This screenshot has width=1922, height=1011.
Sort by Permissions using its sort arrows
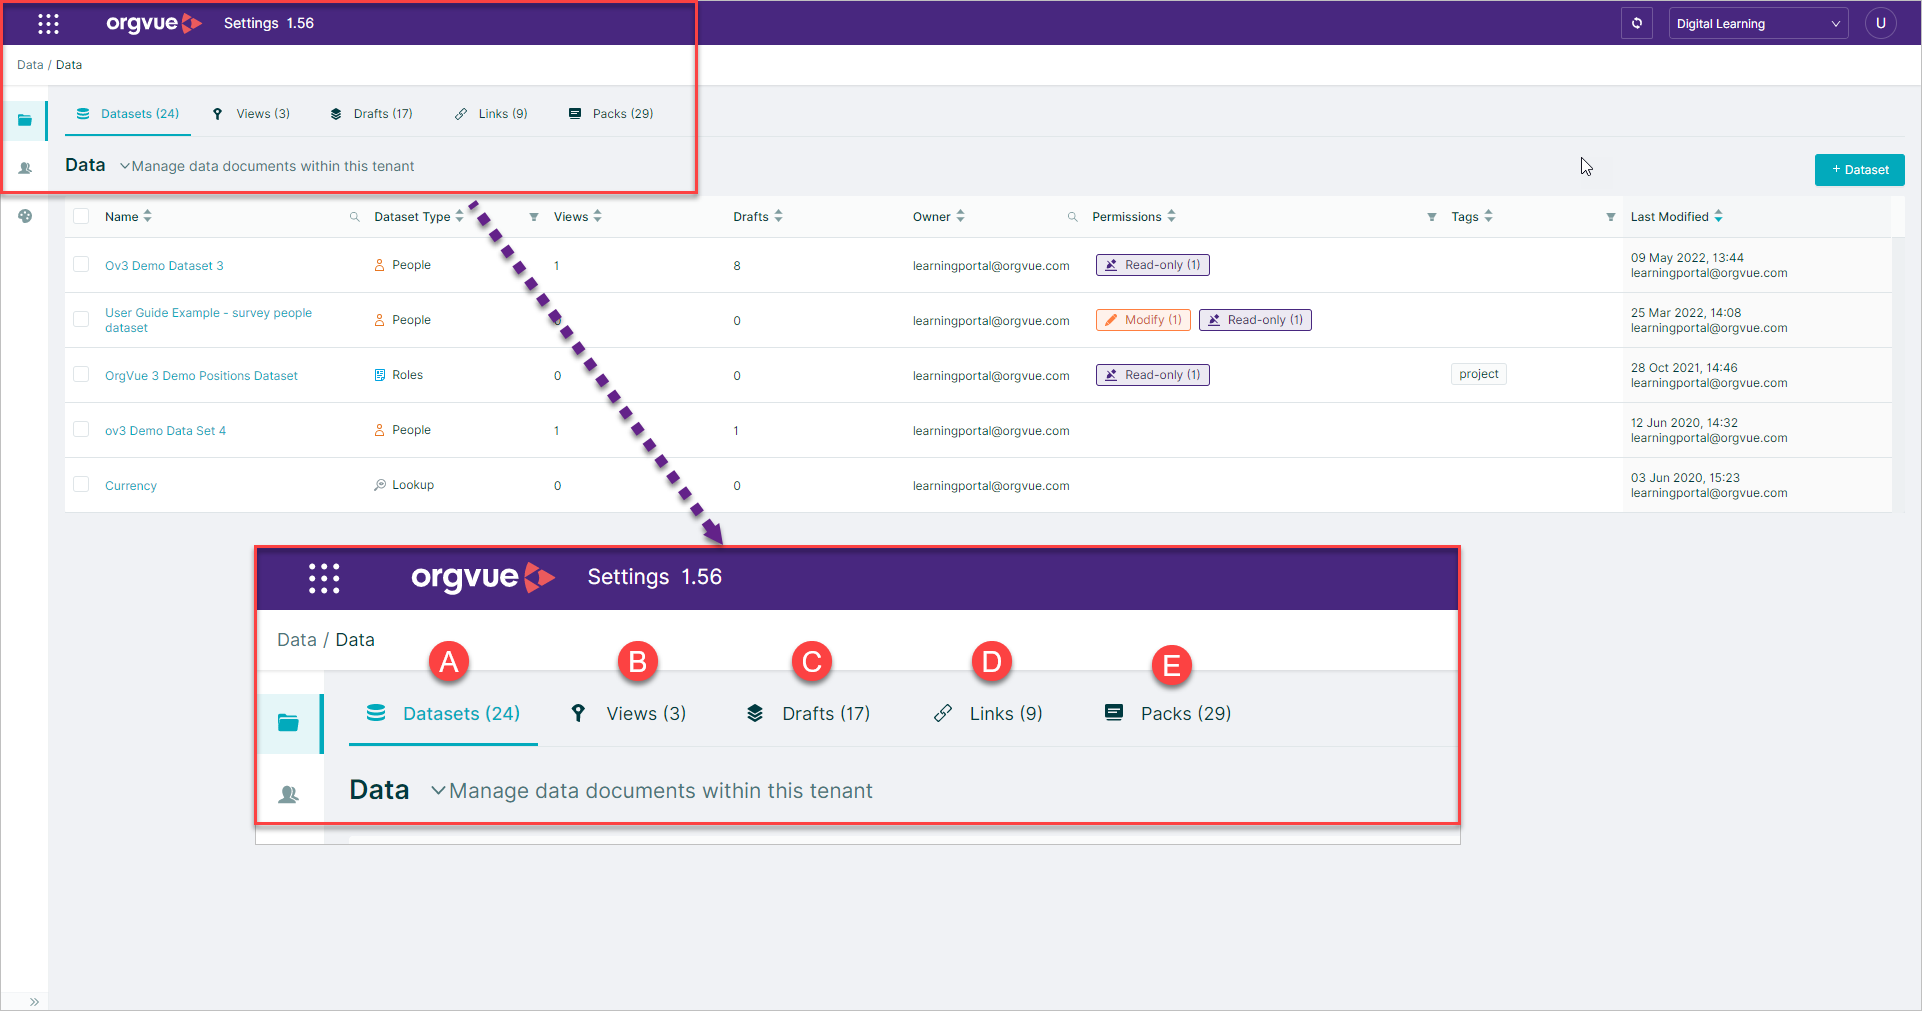[1171, 216]
